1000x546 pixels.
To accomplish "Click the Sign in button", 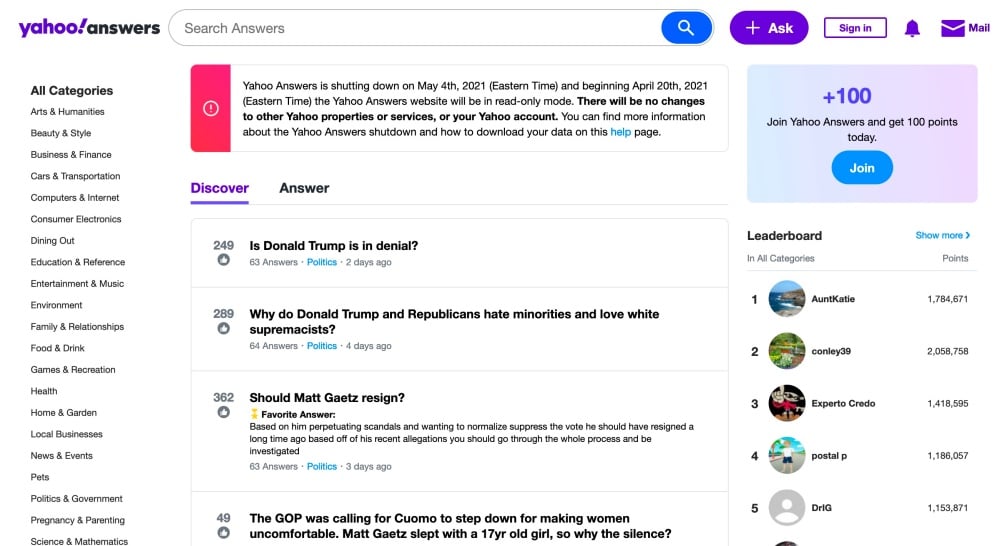I will pos(855,28).
